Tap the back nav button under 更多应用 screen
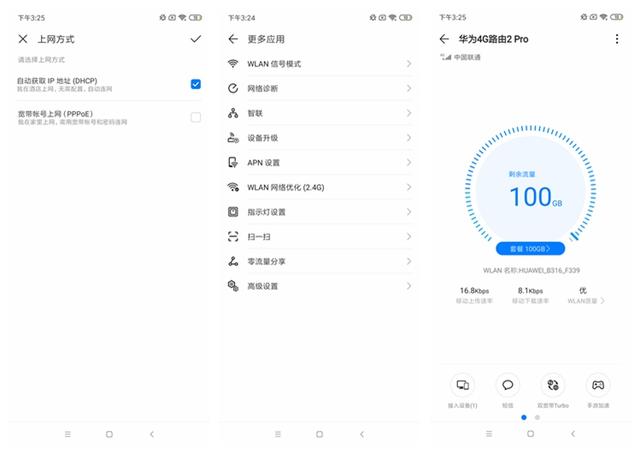 pos(362,434)
